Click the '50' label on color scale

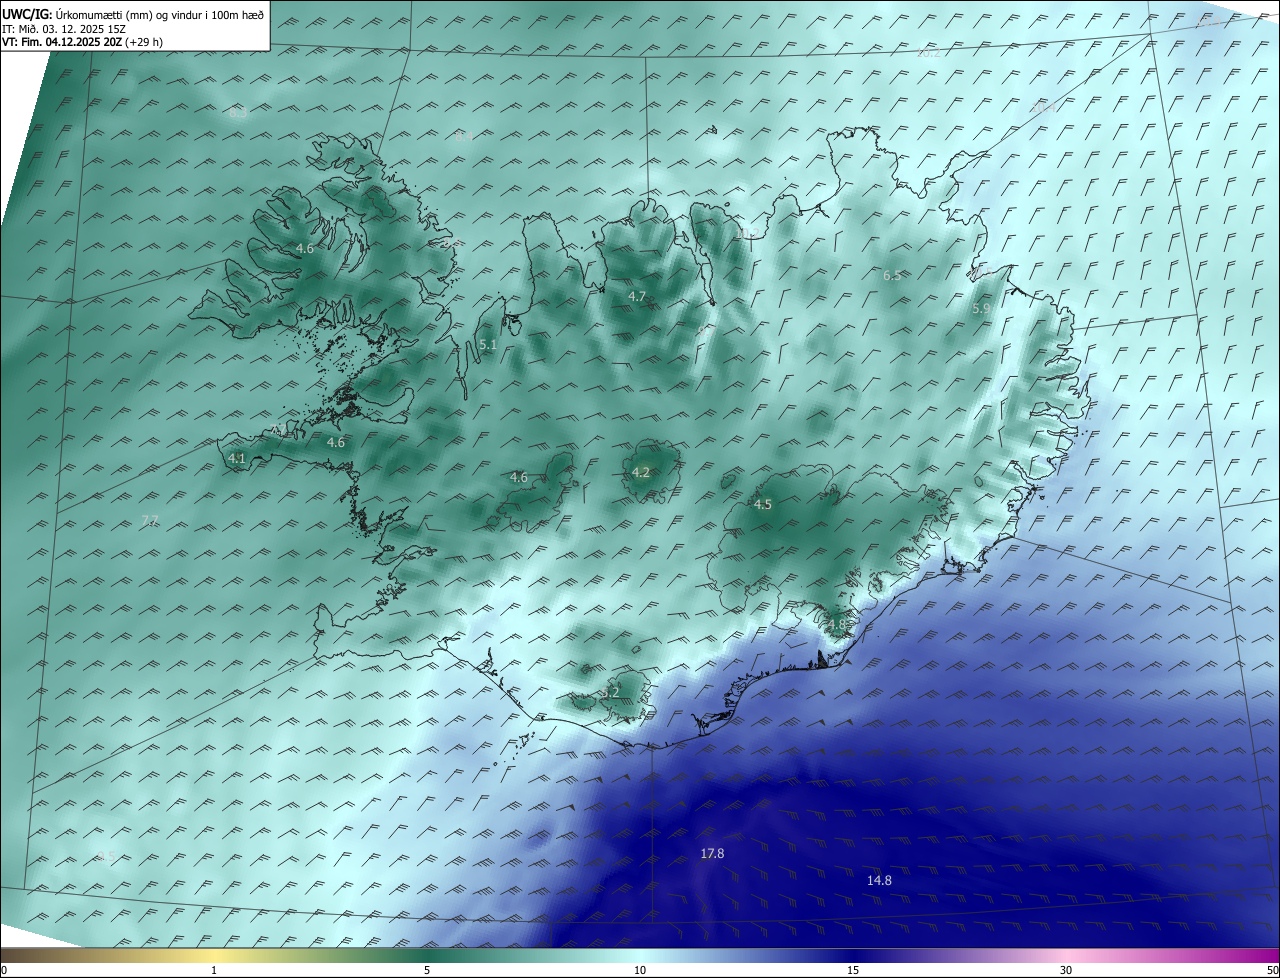point(1272,970)
